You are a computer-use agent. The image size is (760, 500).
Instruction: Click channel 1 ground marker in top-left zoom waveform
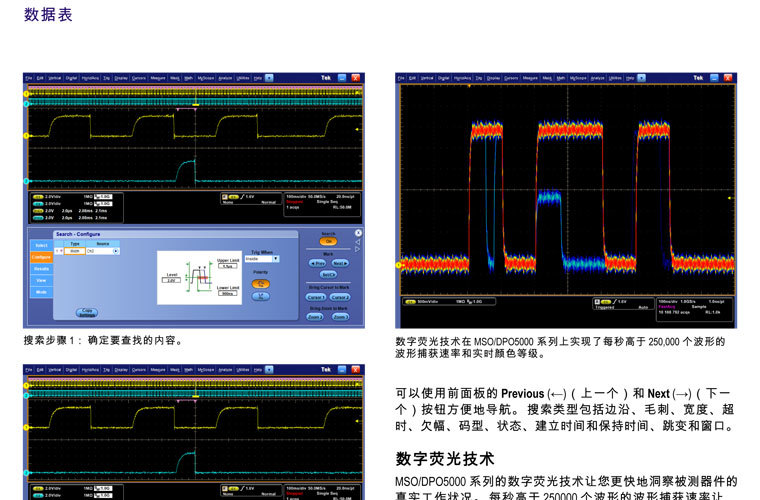tap(26, 136)
